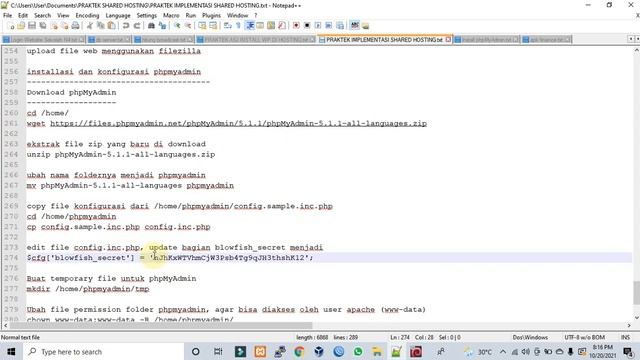Screen dimensions: 640x360
Task: Click the volume speaker tray icon
Action: point(526,351)
